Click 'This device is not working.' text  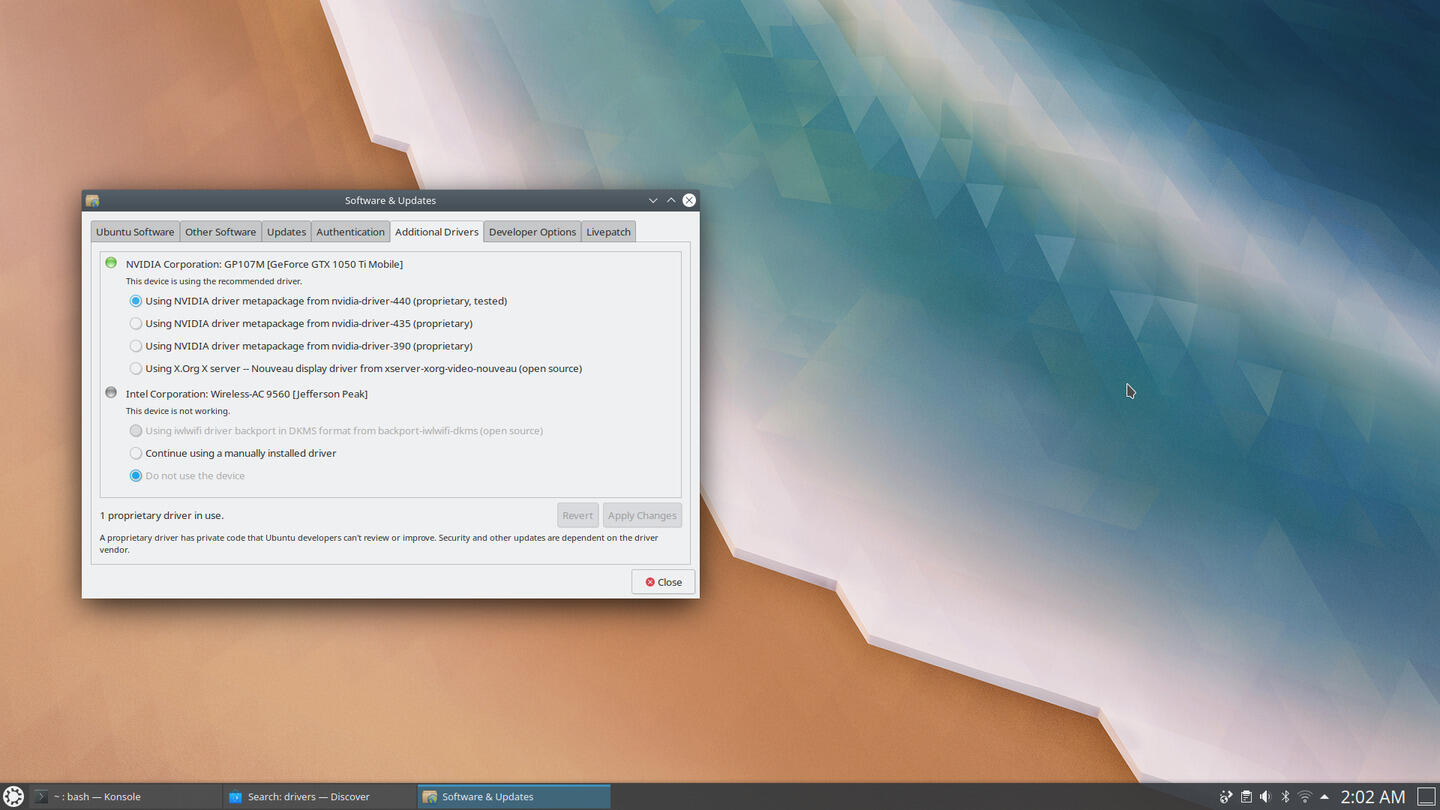(178, 411)
